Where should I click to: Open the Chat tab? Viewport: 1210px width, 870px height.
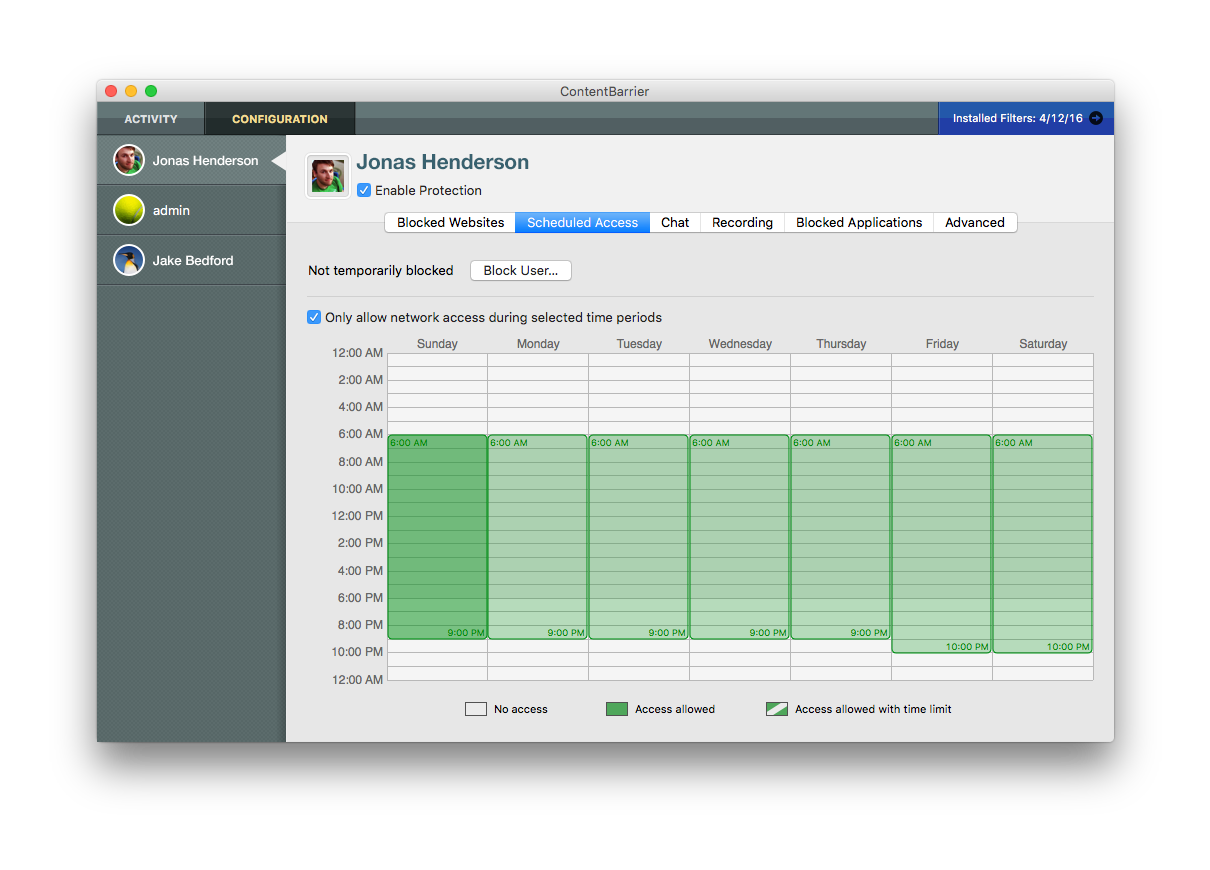(x=675, y=222)
